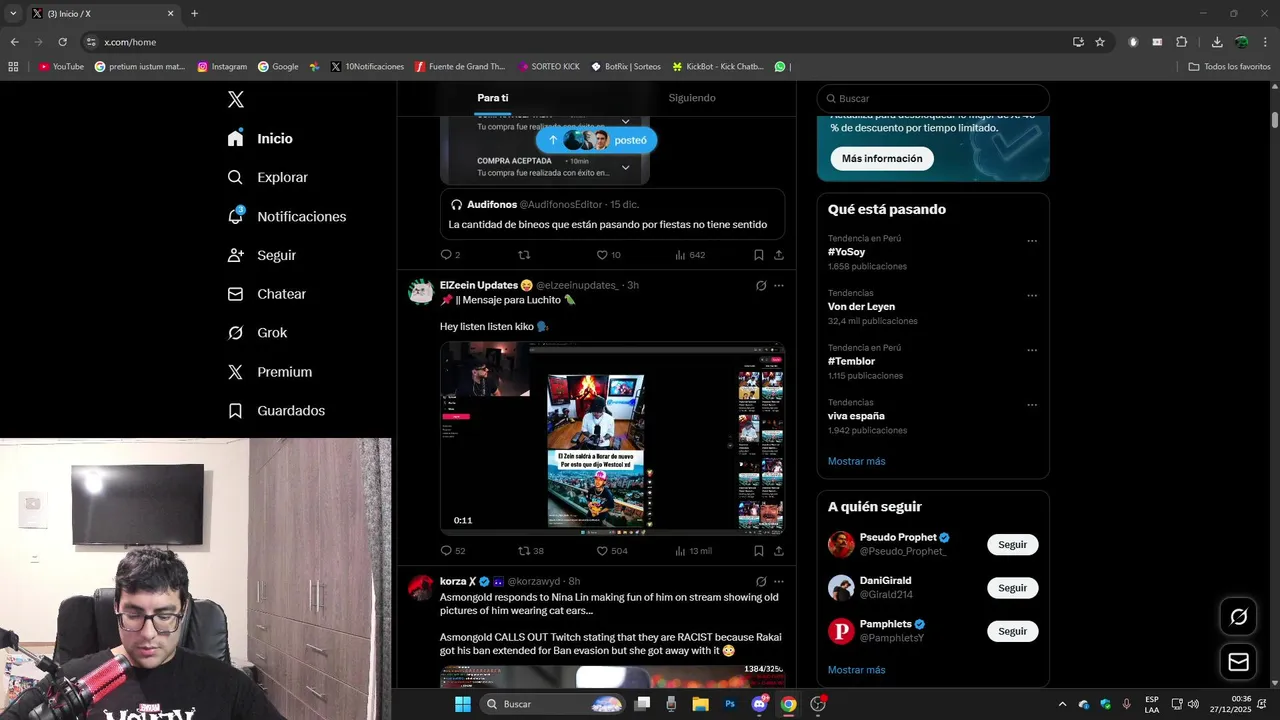Open Notificaciones in the sidebar

pyautogui.click(x=286, y=216)
